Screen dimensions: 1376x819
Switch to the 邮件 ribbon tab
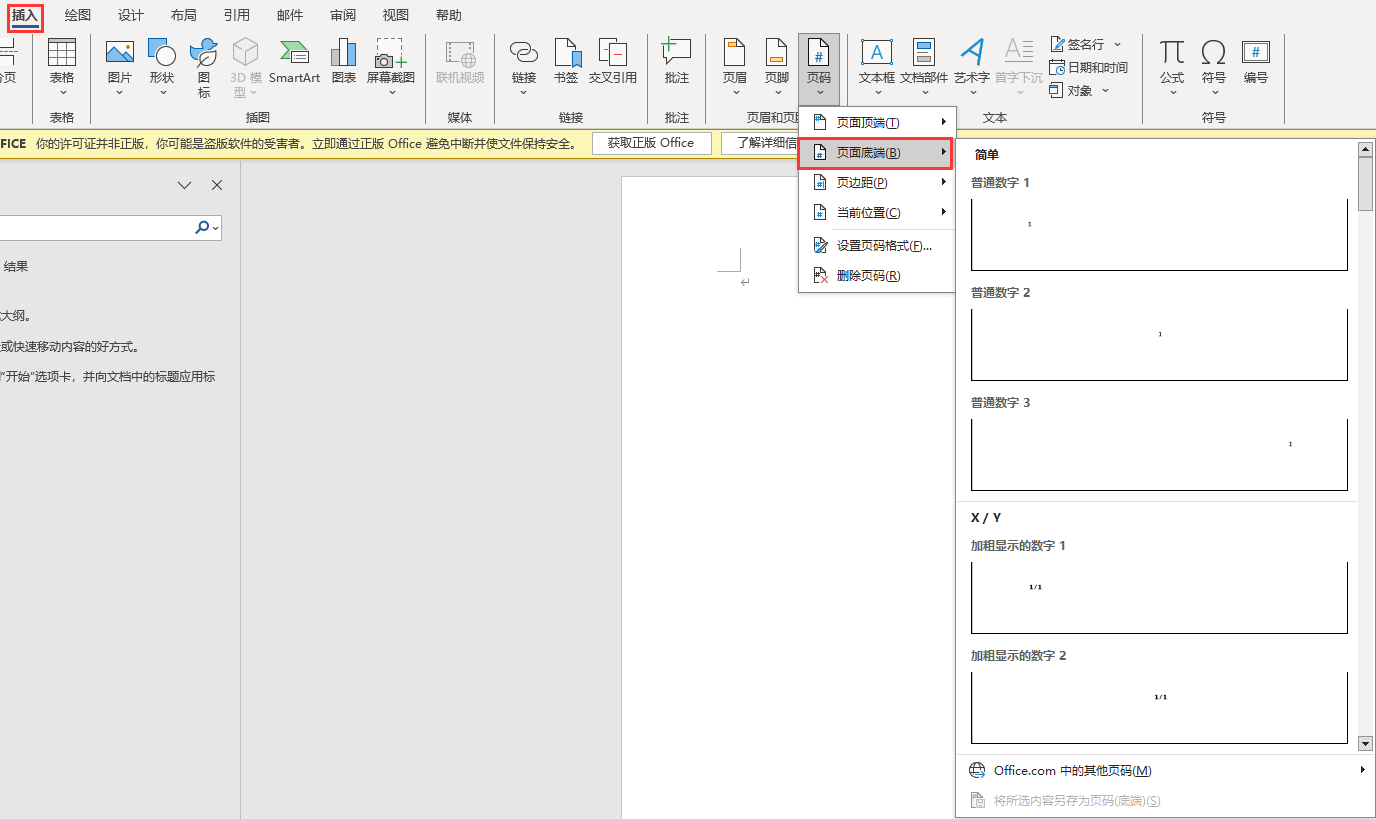[x=289, y=15]
